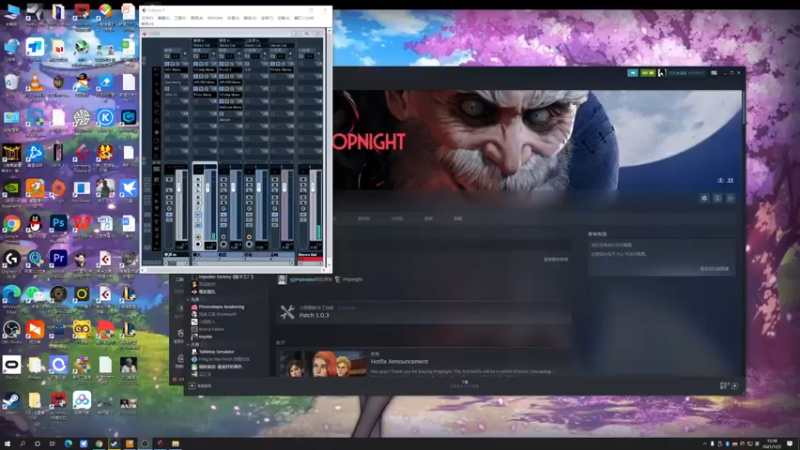Viewport: 800px width, 450px height.
Task: Open game settings gear on Steam game page
Action: point(705,198)
